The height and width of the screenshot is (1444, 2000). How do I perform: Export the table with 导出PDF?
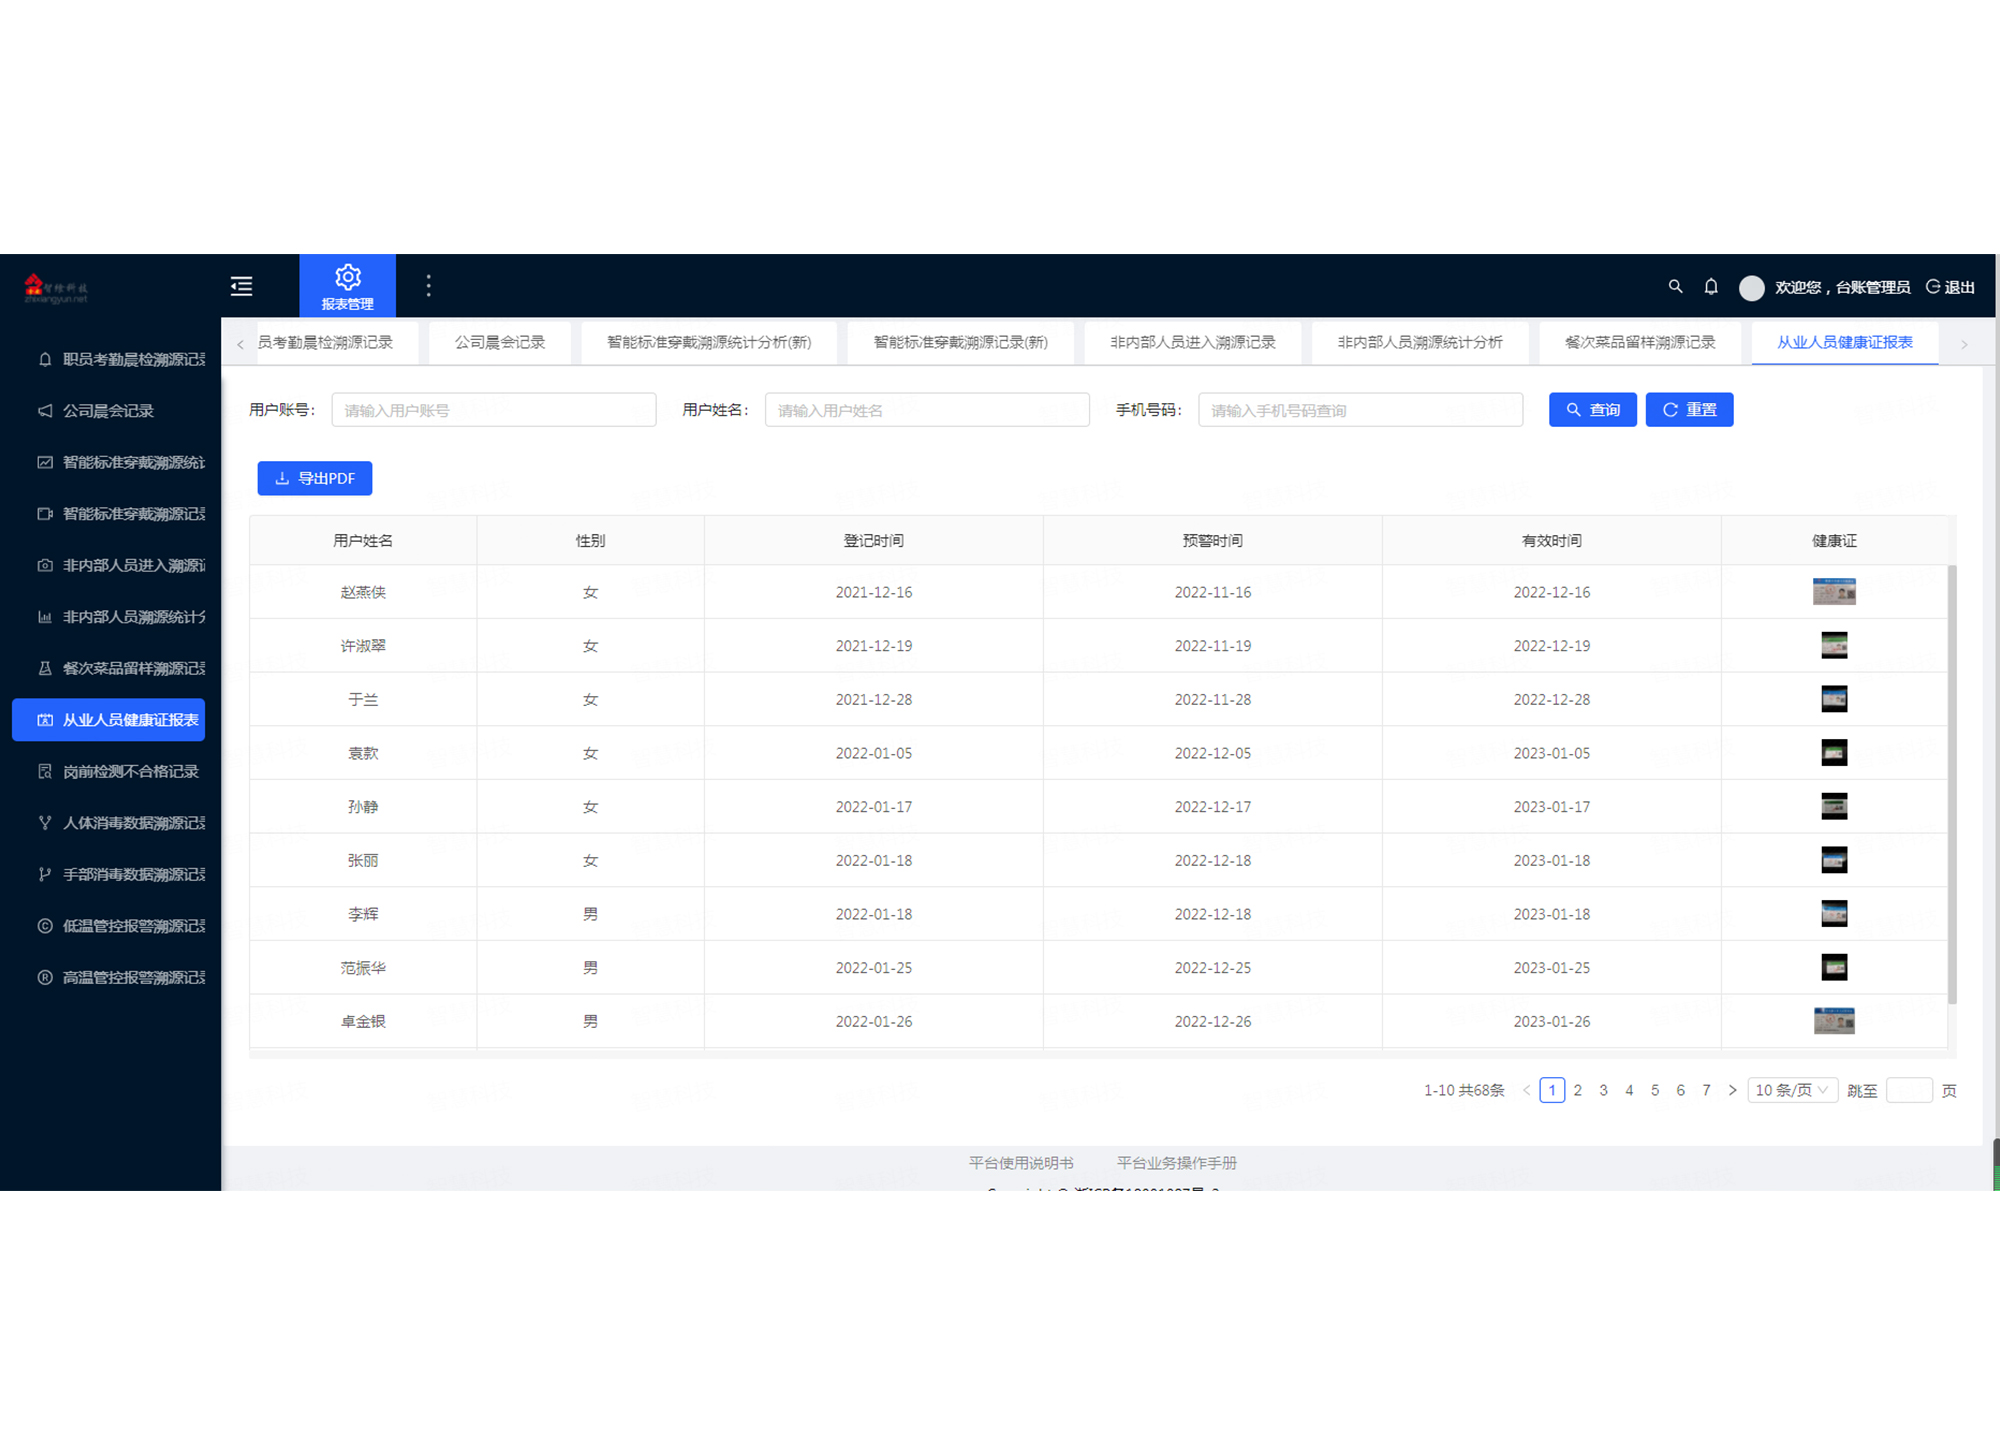point(315,478)
